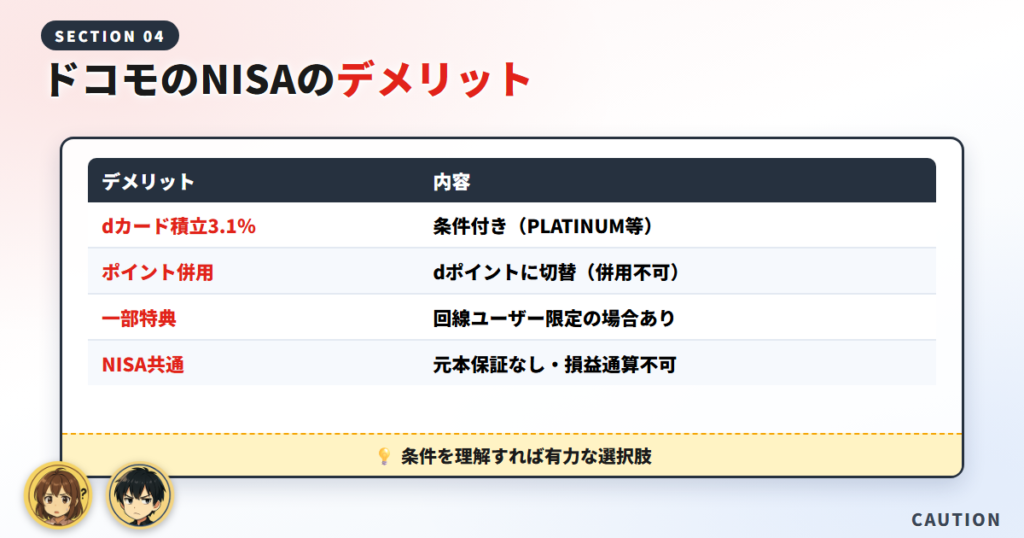Click the ポイント併用 row label
The width and height of the screenshot is (1024, 538).
click(157, 272)
